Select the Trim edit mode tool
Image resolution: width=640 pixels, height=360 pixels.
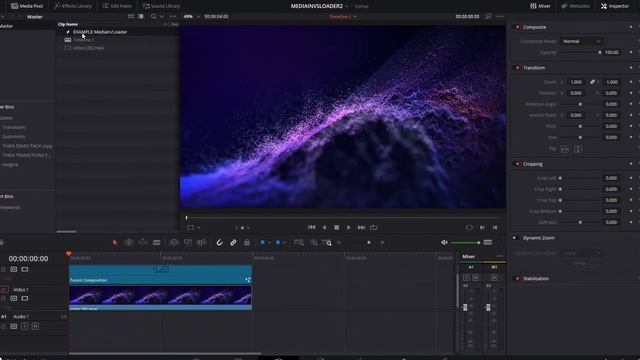click(129, 242)
